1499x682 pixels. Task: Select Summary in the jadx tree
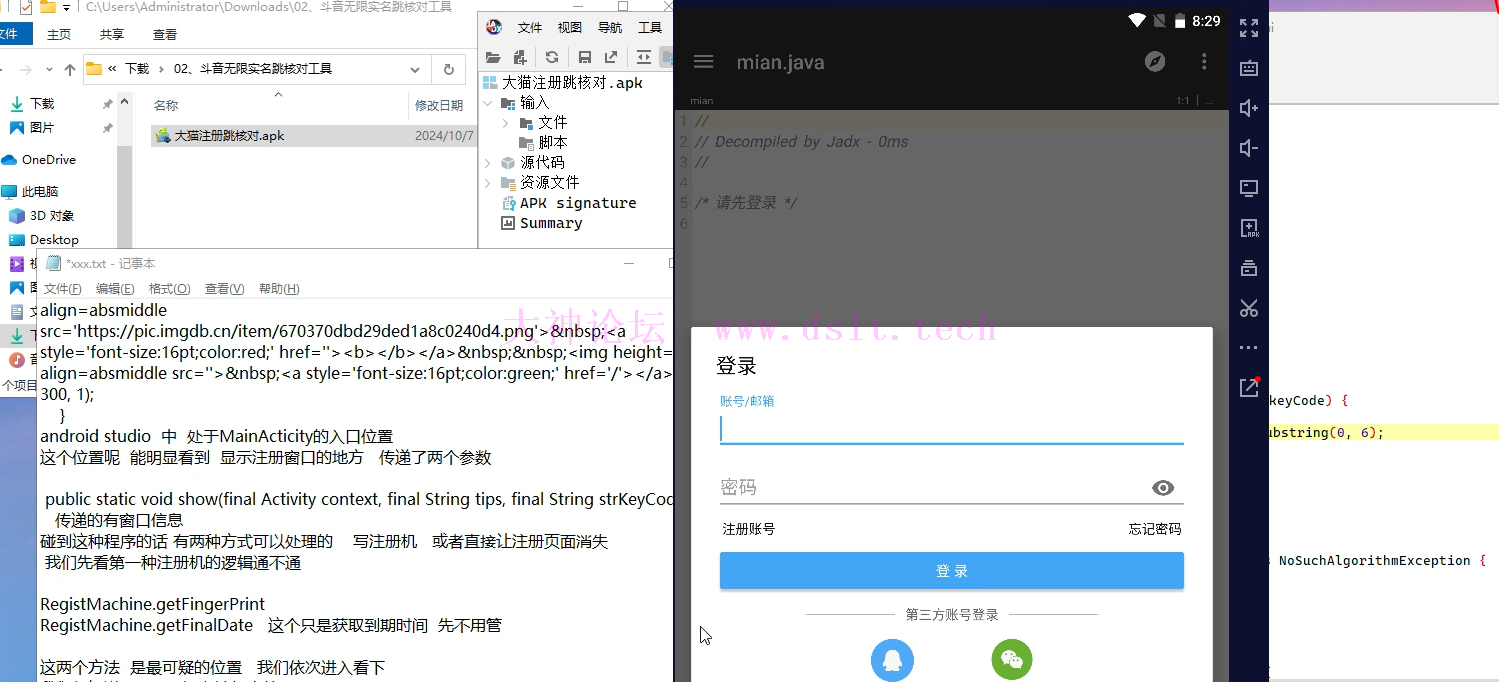pyautogui.click(x=551, y=223)
